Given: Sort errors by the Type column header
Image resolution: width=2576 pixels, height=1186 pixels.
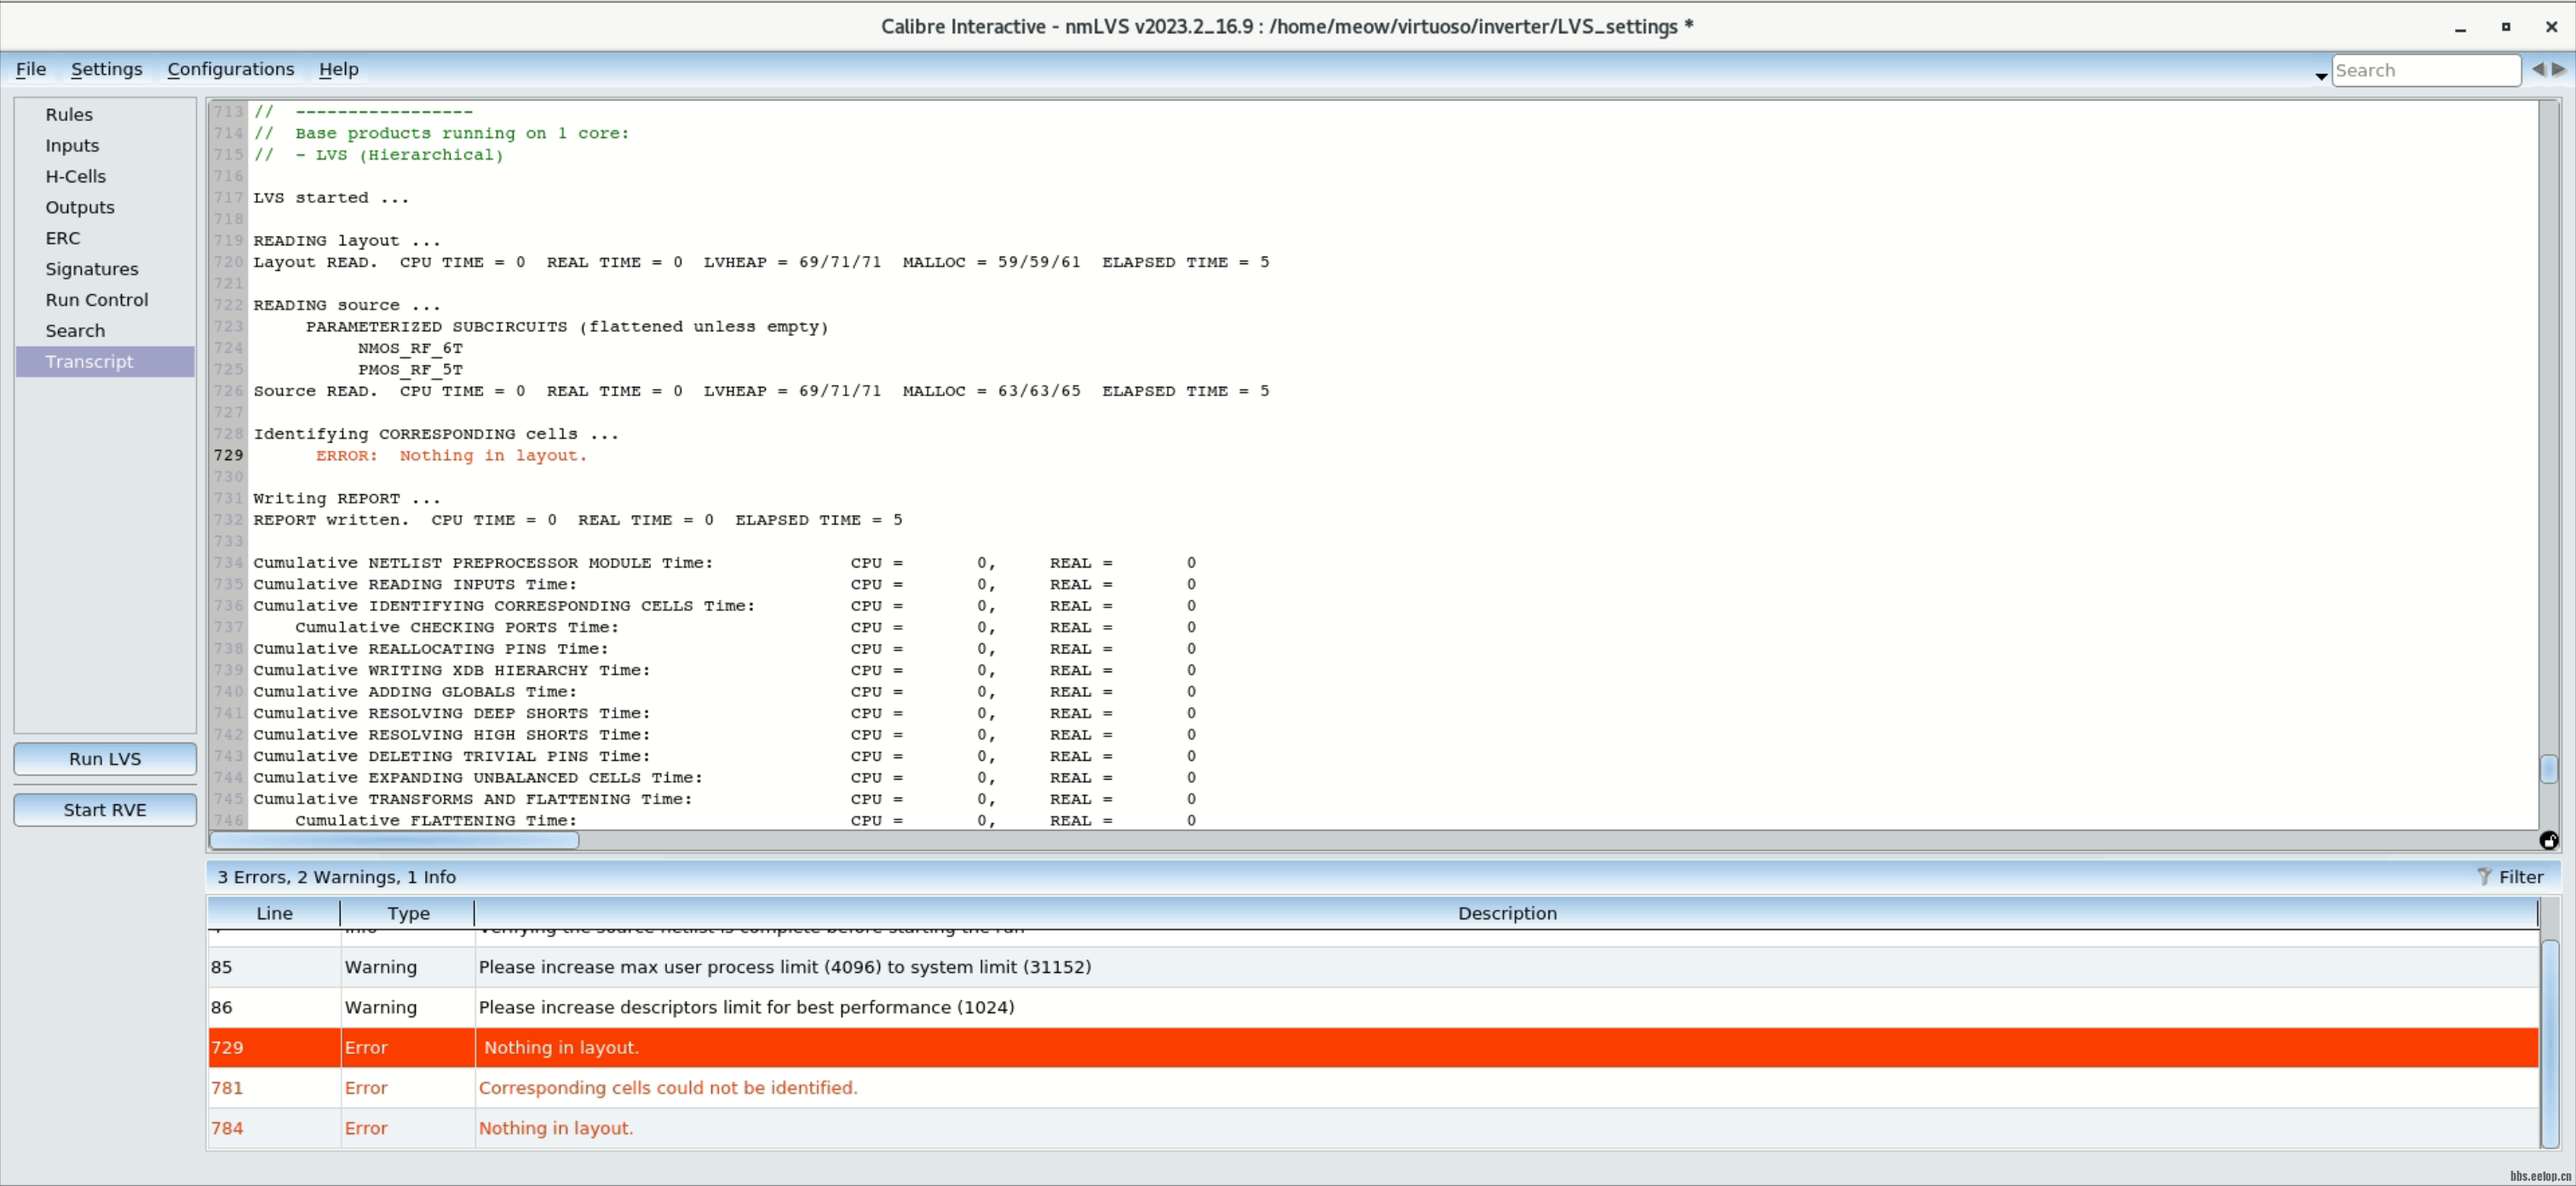Looking at the screenshot, I should [407, 913].
